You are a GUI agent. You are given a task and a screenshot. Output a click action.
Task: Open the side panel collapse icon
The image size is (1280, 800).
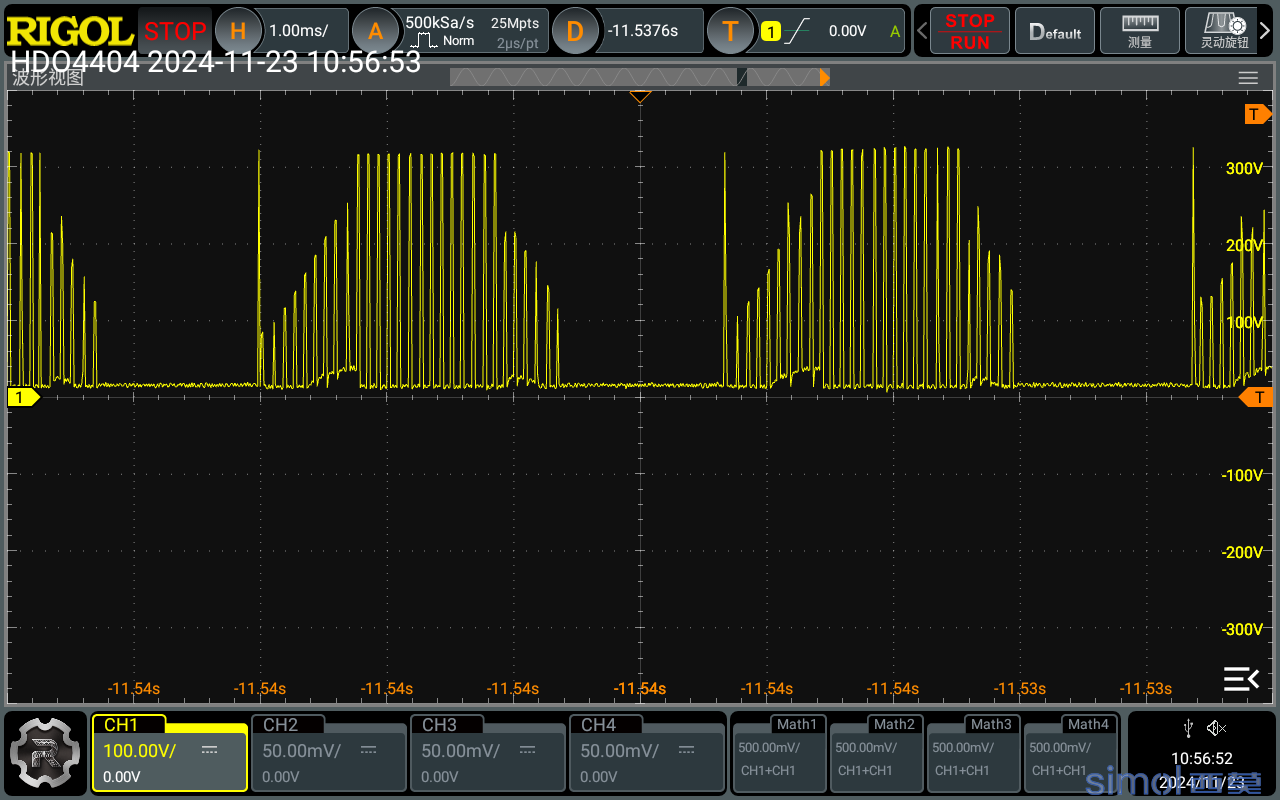(1241, 679)
